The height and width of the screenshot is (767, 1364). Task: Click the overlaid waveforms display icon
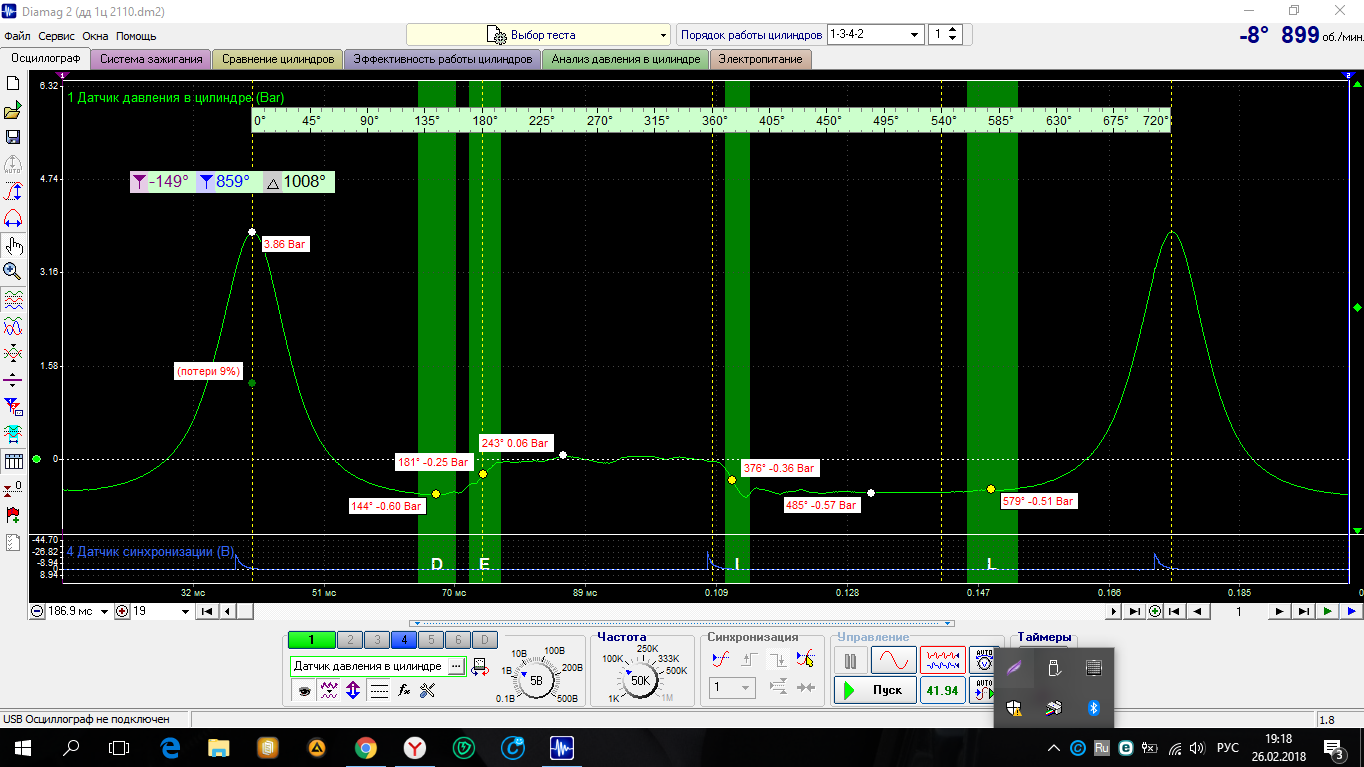pyautogui.click(x=13, y=326)
